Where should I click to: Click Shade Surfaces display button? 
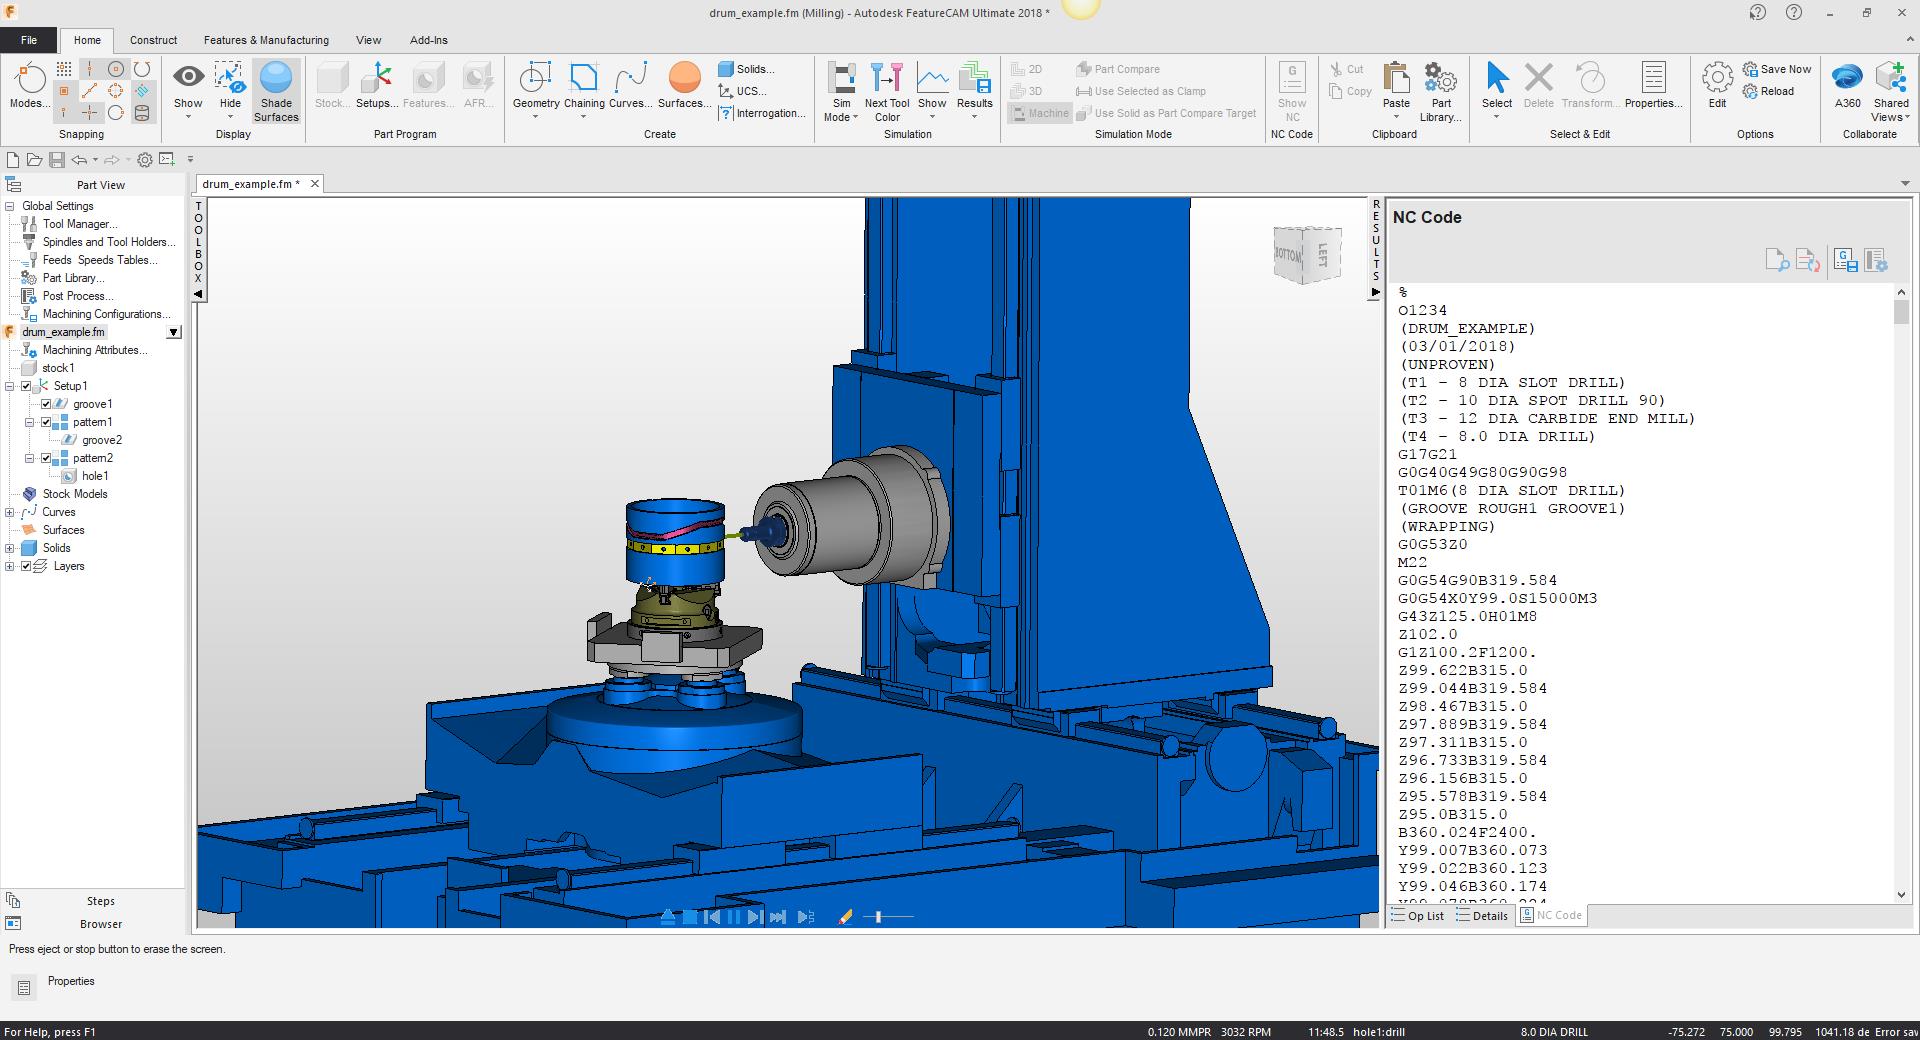[276, 92]
